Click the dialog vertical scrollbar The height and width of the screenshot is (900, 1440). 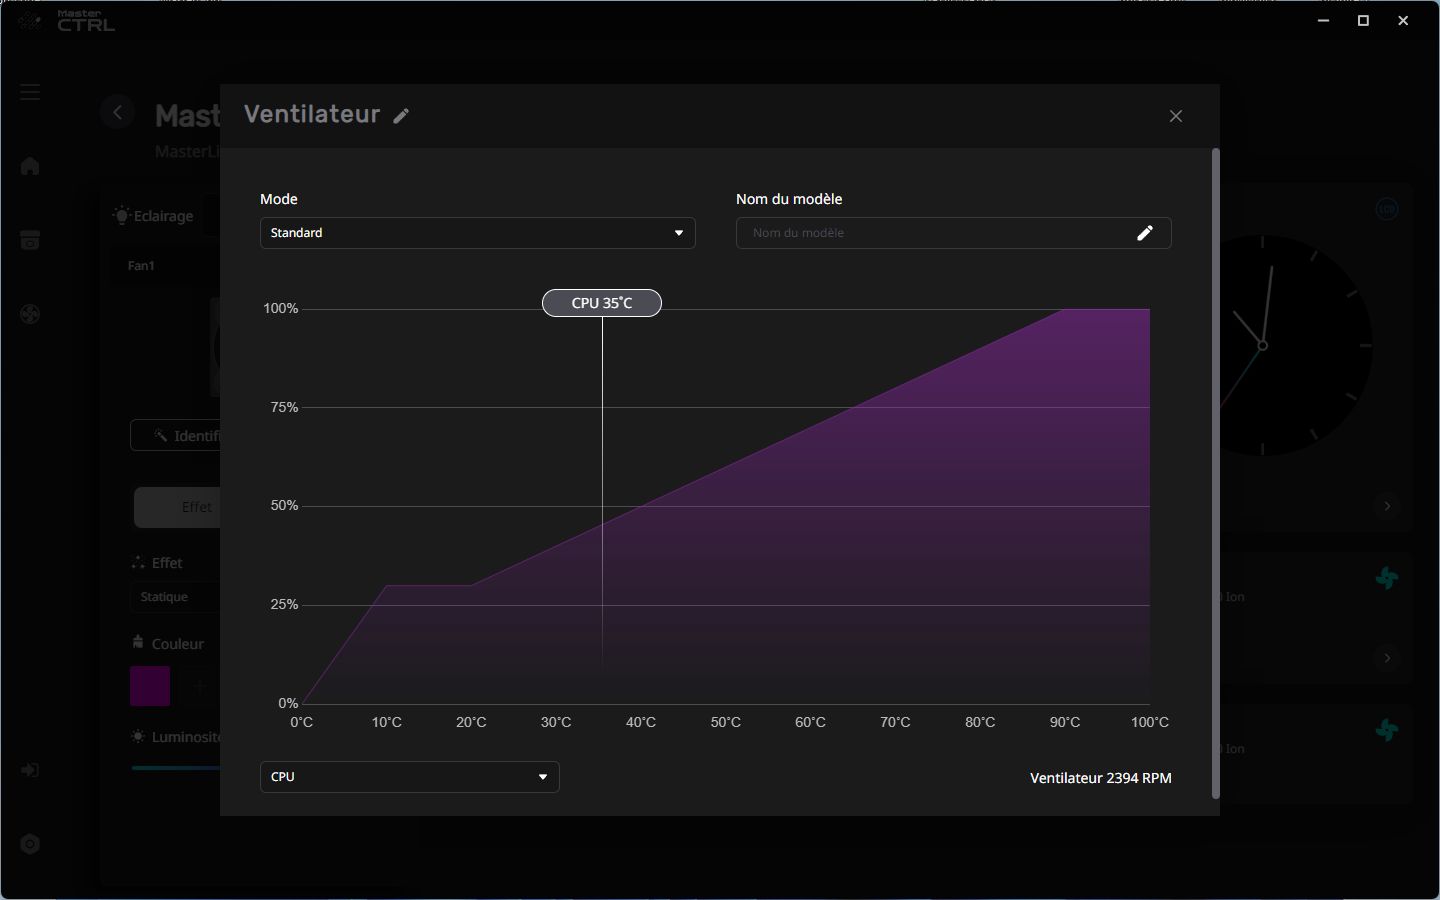1216,474
